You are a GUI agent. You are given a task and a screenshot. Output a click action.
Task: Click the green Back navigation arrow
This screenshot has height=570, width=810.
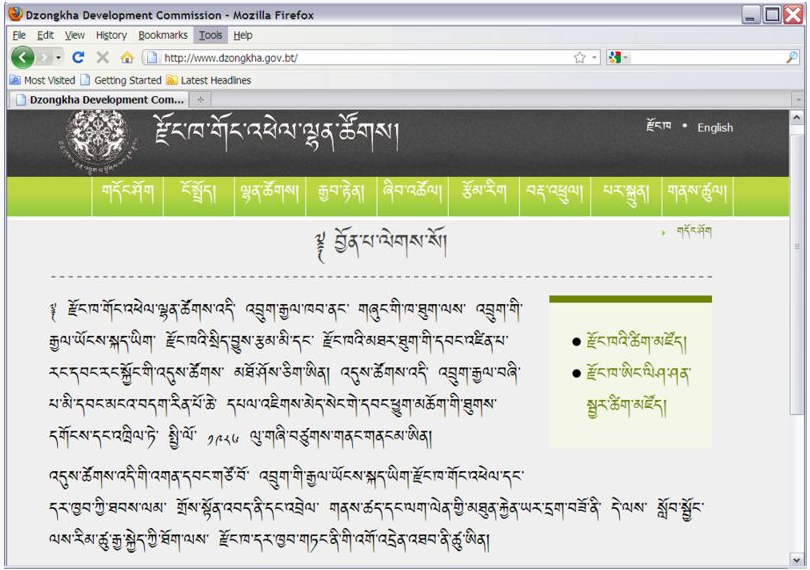(x=23, y=57)
